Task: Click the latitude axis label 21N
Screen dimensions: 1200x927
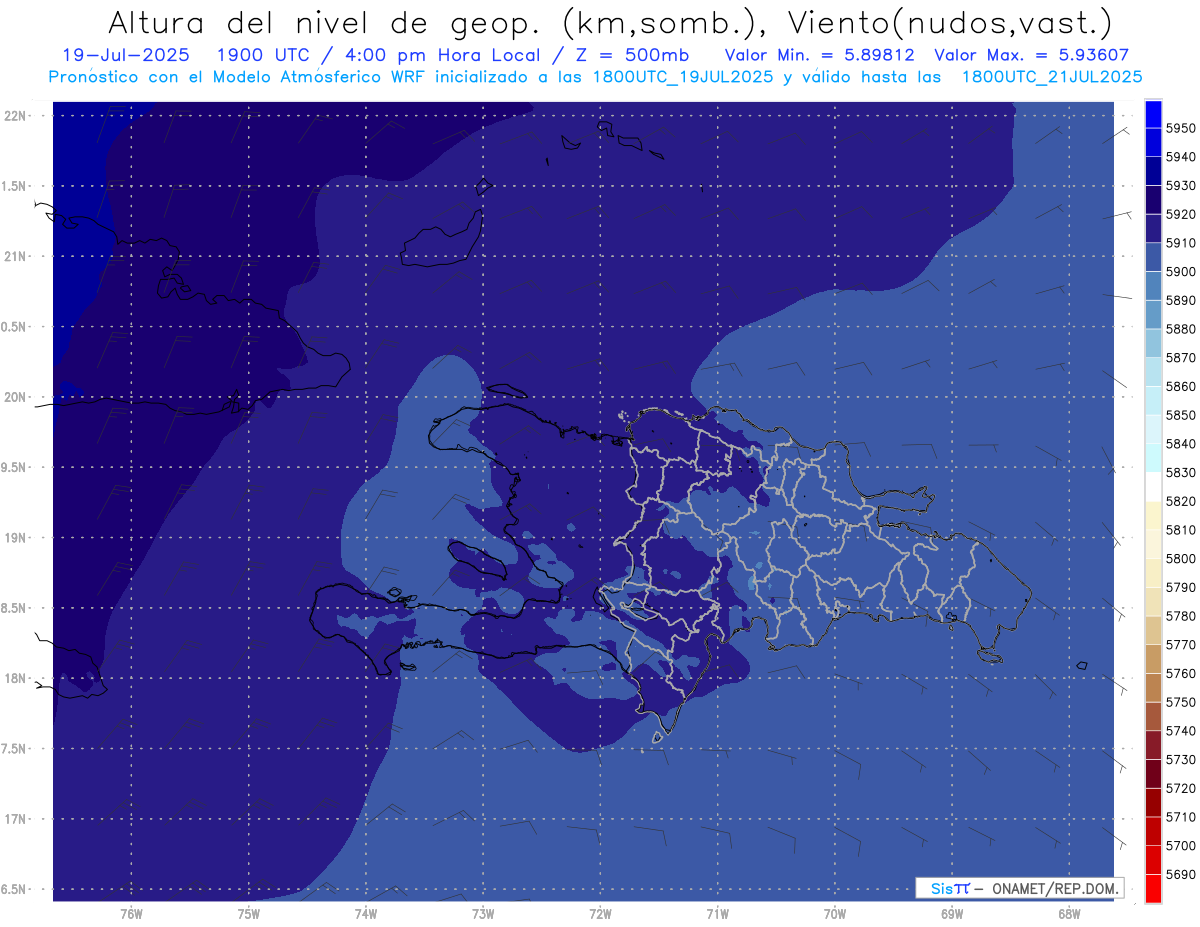Action: point(14,256)
